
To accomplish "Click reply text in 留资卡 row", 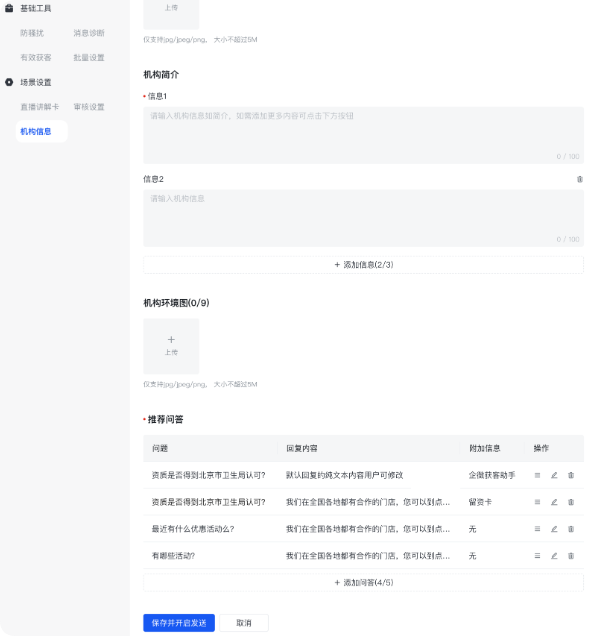I will pyautogui.click(x=368, y=502).
